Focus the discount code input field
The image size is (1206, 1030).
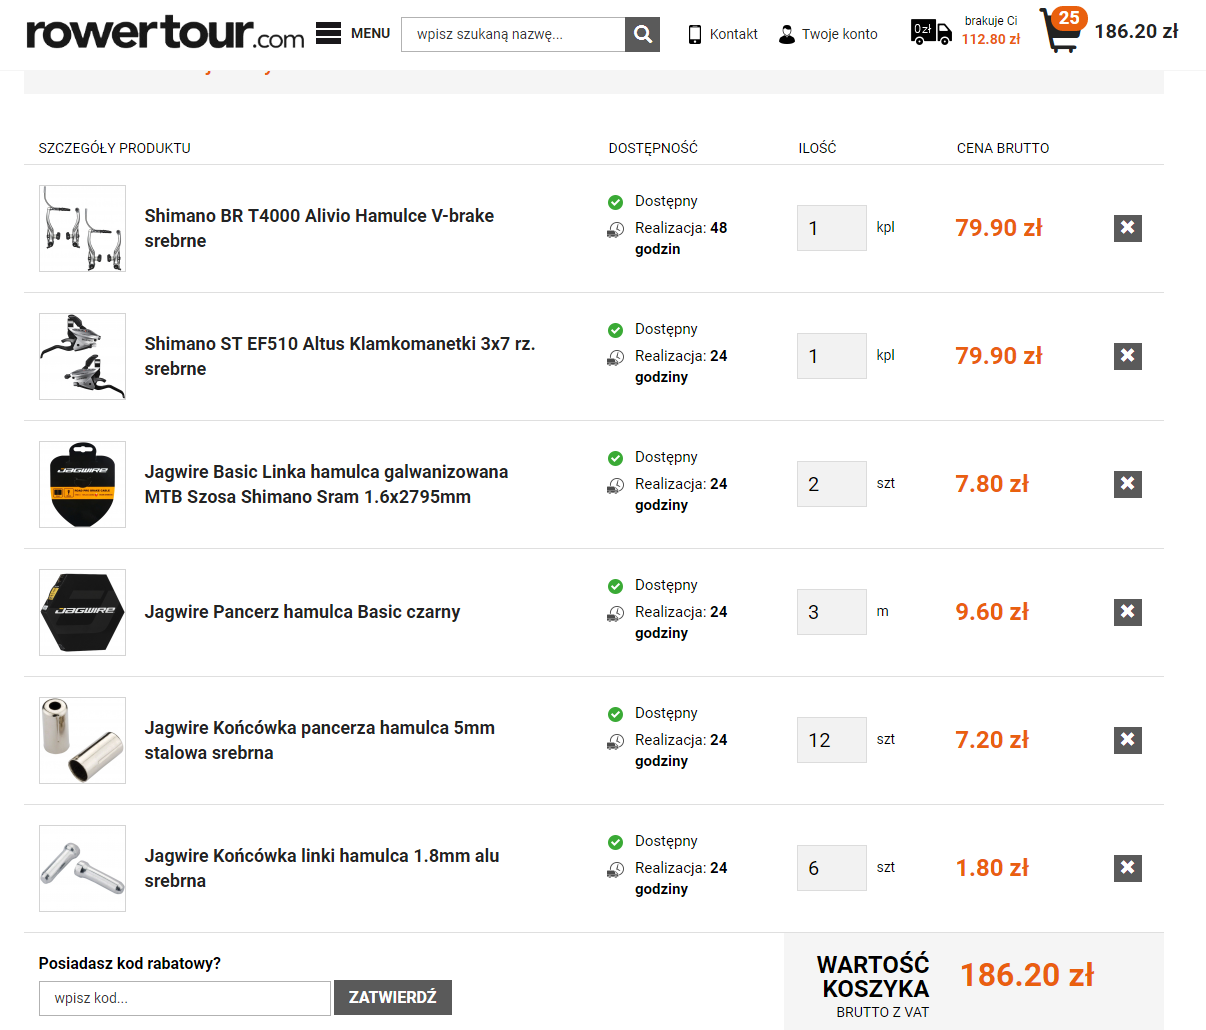pos(185,998)
